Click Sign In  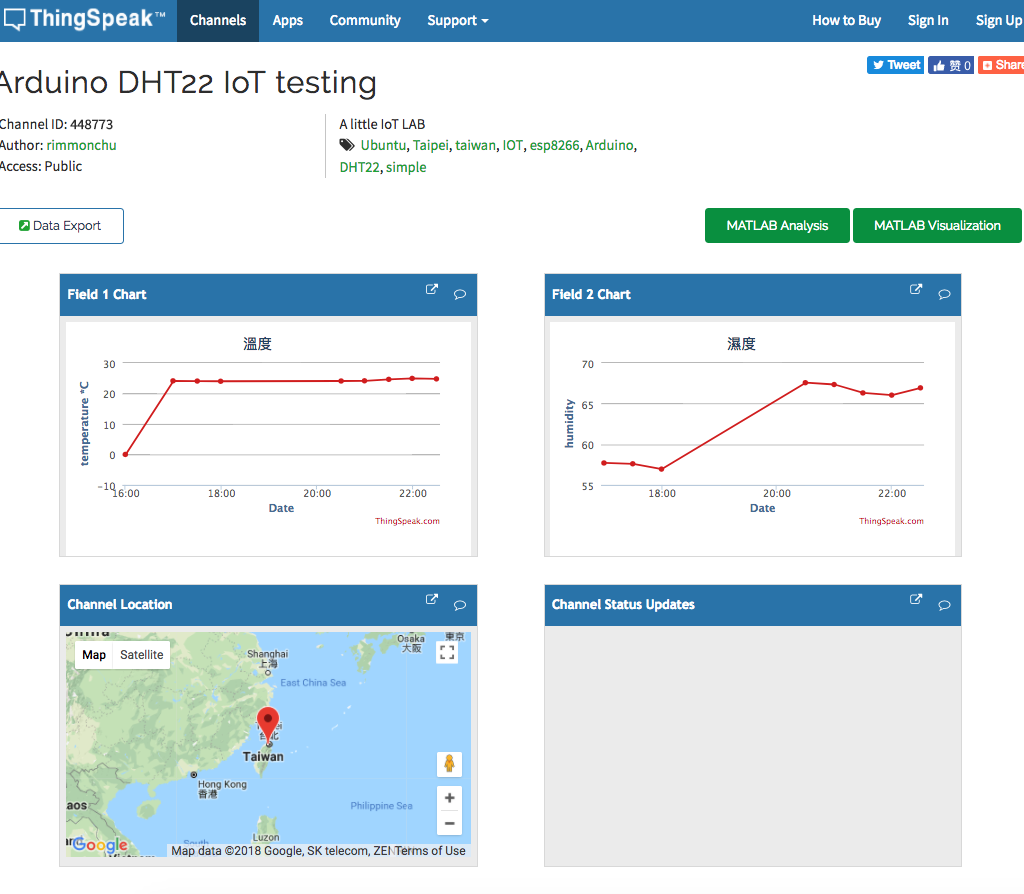pyautogui.click(x=928, y=21)
